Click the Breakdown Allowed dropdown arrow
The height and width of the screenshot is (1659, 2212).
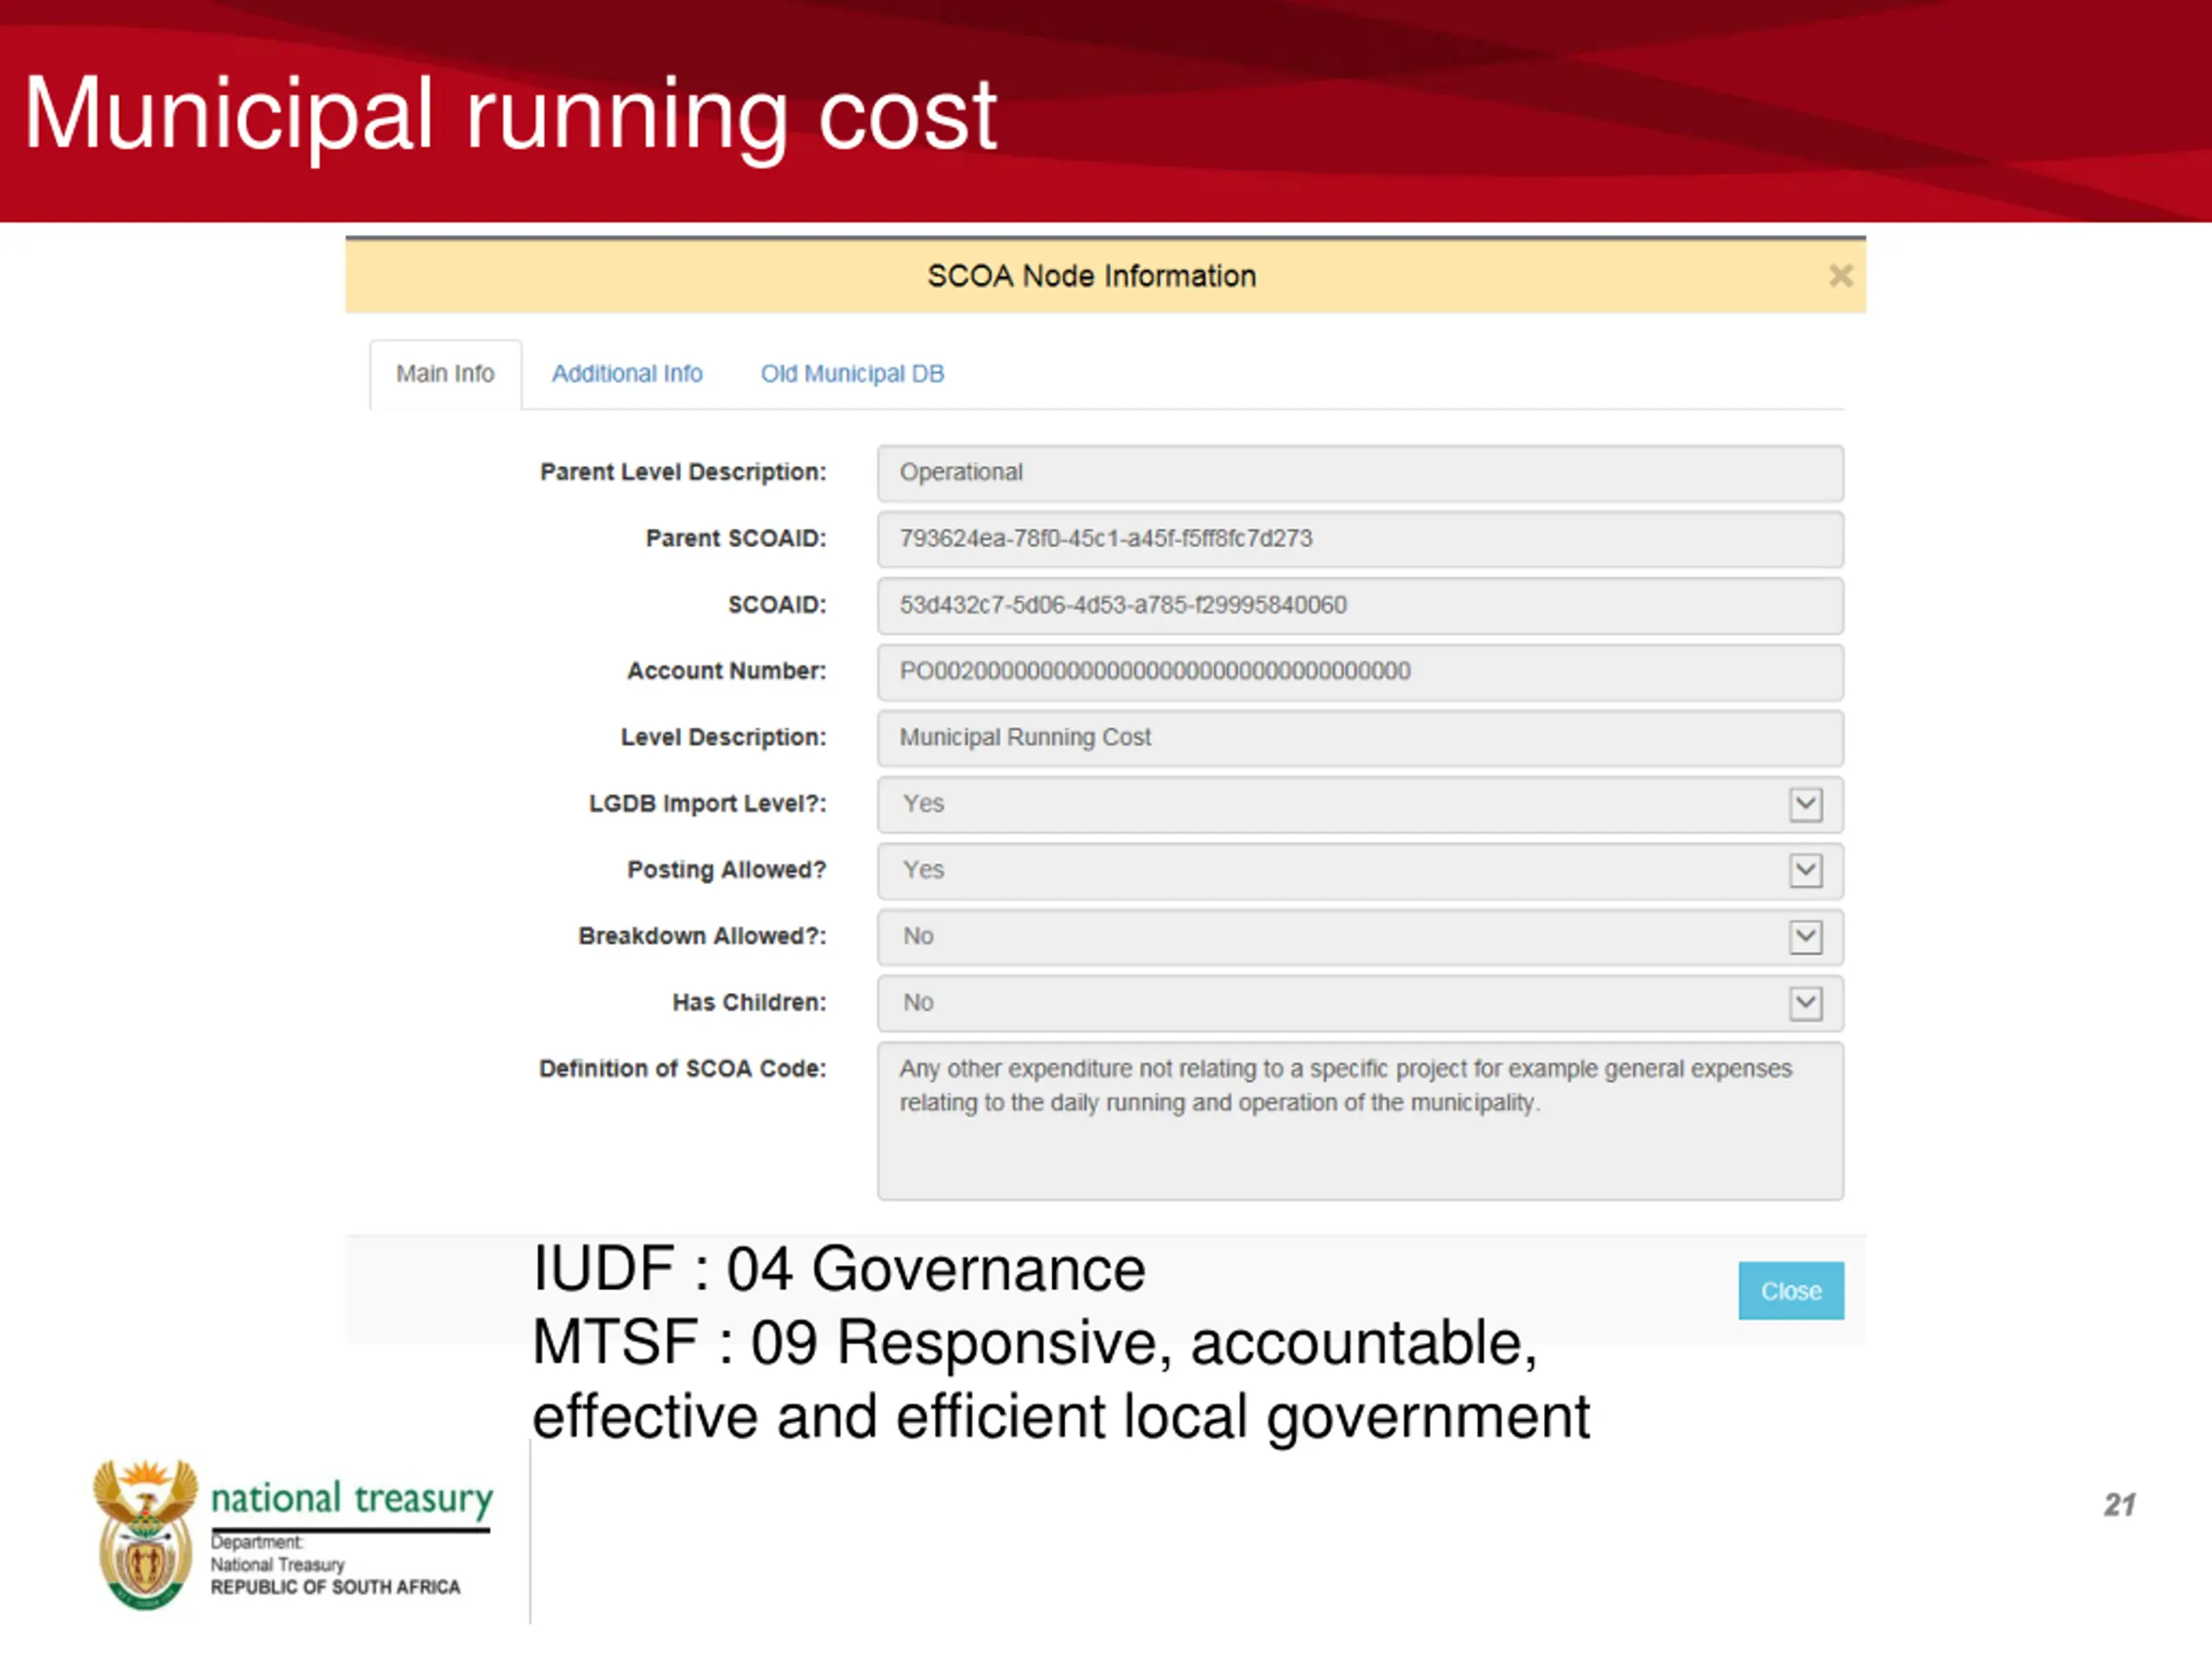pyautogui.click(x=1805, y=937)
